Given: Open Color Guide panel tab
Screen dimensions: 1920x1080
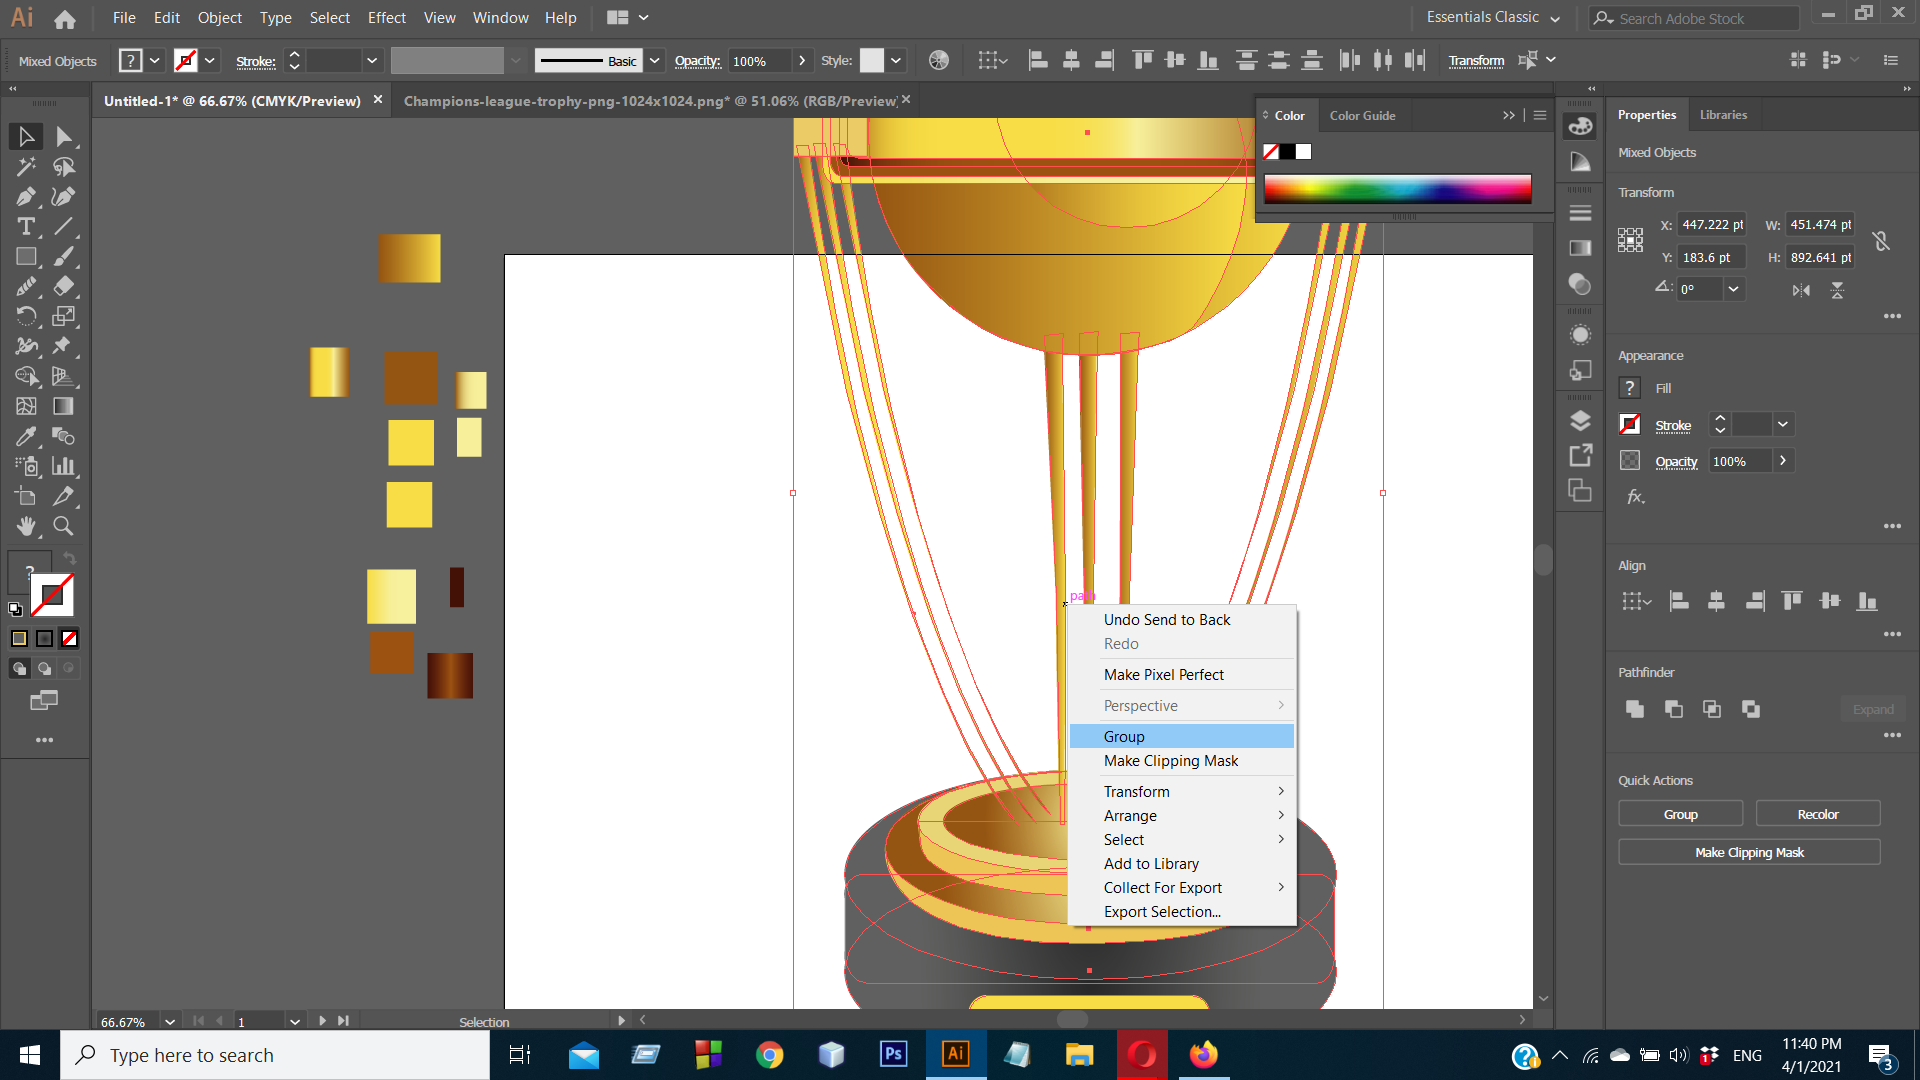Looking at the screenshot, I should point(1362,115).
